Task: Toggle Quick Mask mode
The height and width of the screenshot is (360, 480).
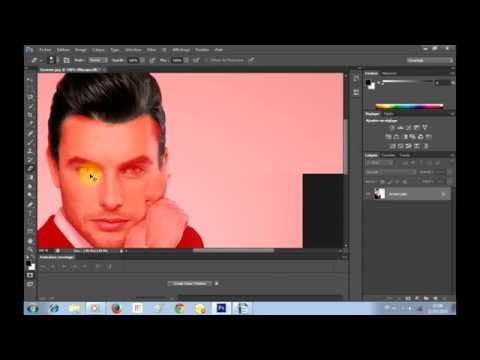Action: (30, 275)
